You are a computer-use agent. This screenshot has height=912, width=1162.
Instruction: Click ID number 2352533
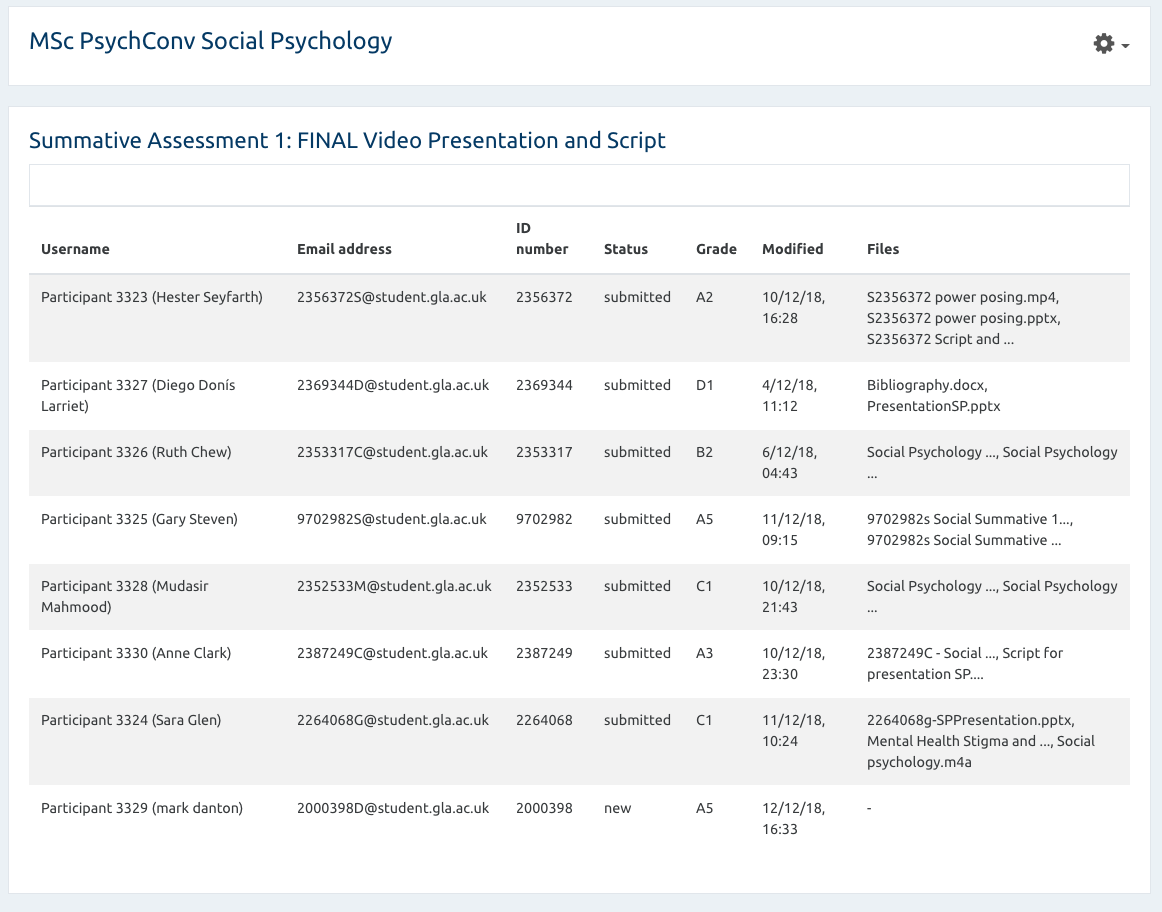[544, 586]
